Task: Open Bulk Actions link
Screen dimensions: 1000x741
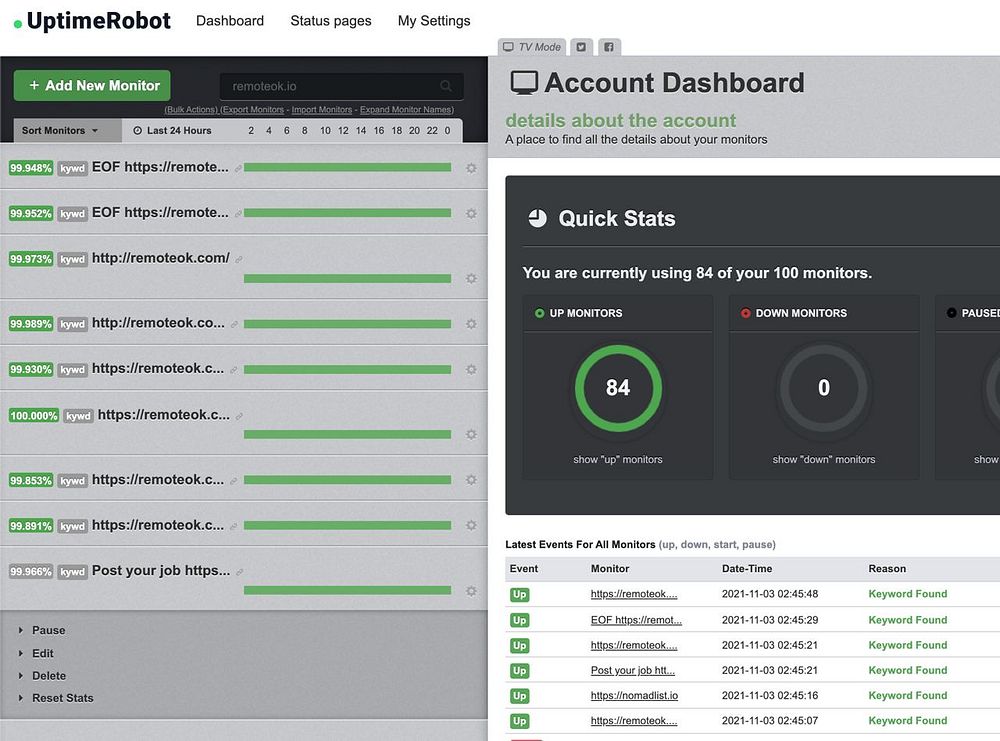Action: (x=191, y=110)
